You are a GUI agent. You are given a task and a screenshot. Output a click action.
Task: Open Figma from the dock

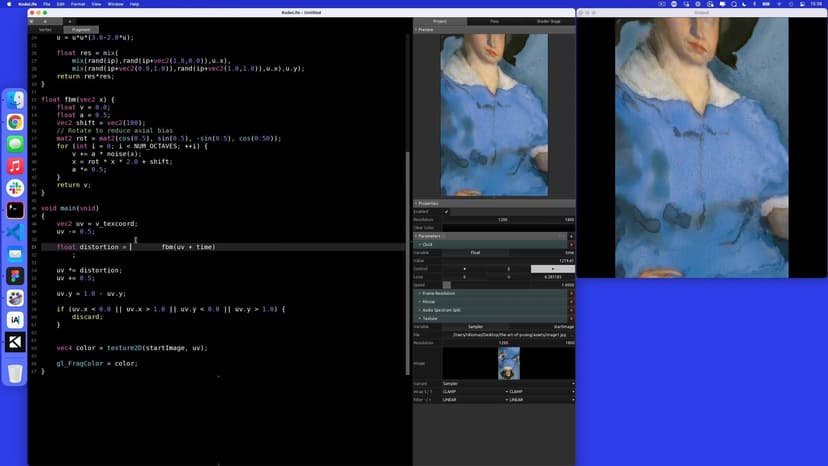(15, 276)
